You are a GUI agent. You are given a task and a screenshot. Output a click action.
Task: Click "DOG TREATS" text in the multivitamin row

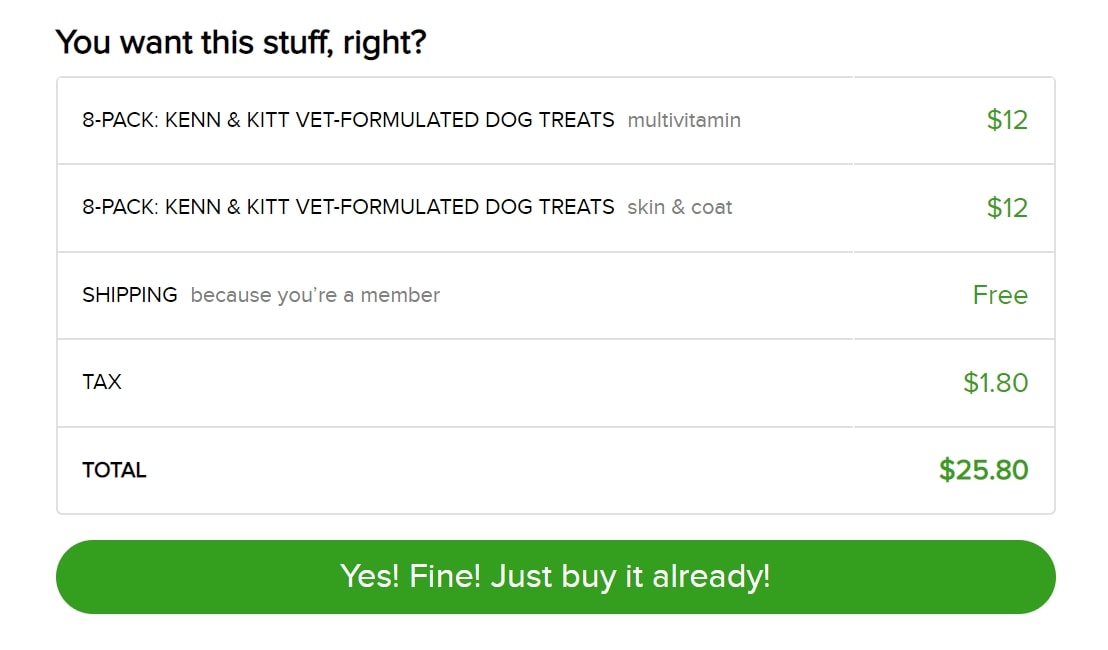tap(550, 120)
